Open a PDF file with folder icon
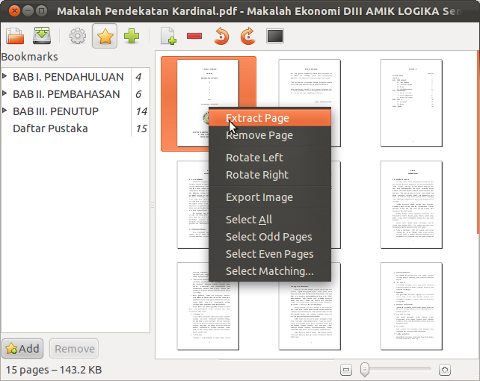This screenshot has height=381, width=480. pos(15,36)
